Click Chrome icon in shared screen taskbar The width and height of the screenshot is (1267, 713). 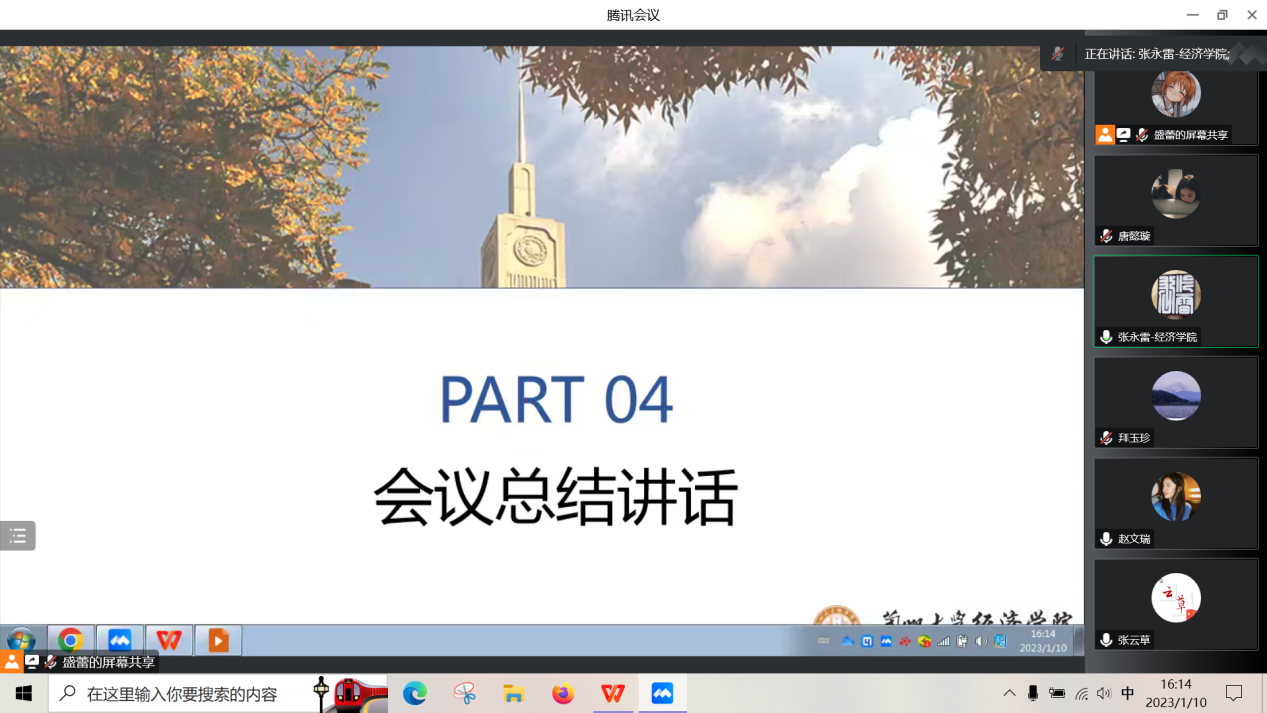70,640
